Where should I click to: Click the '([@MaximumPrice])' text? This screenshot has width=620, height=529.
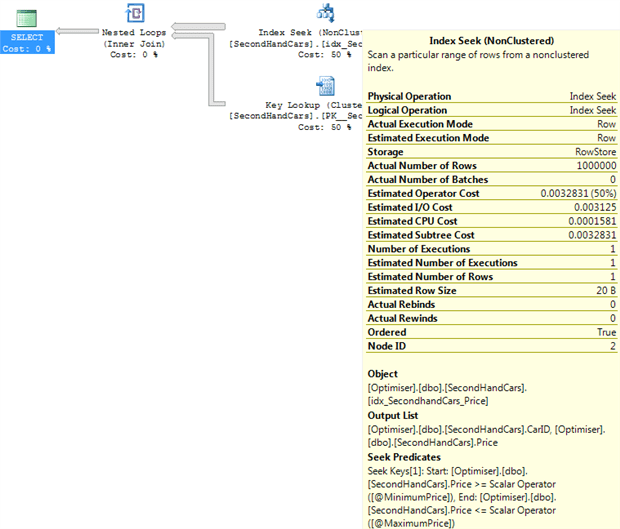(411, 523)
